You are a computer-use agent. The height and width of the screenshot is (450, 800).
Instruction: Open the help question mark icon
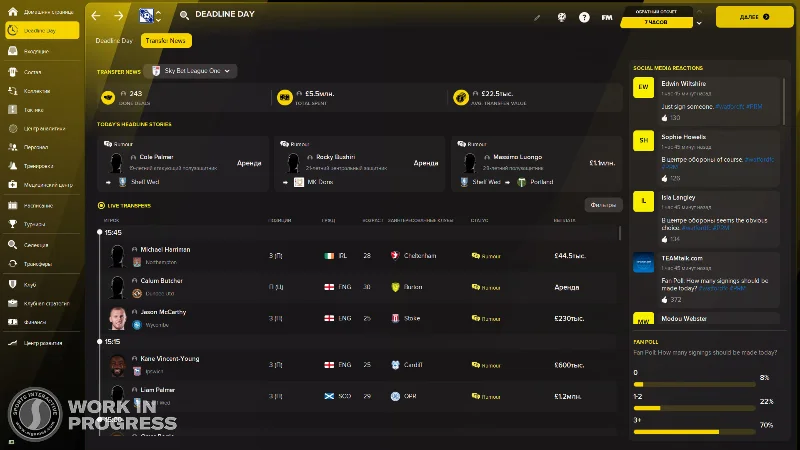tap(584, 17)
